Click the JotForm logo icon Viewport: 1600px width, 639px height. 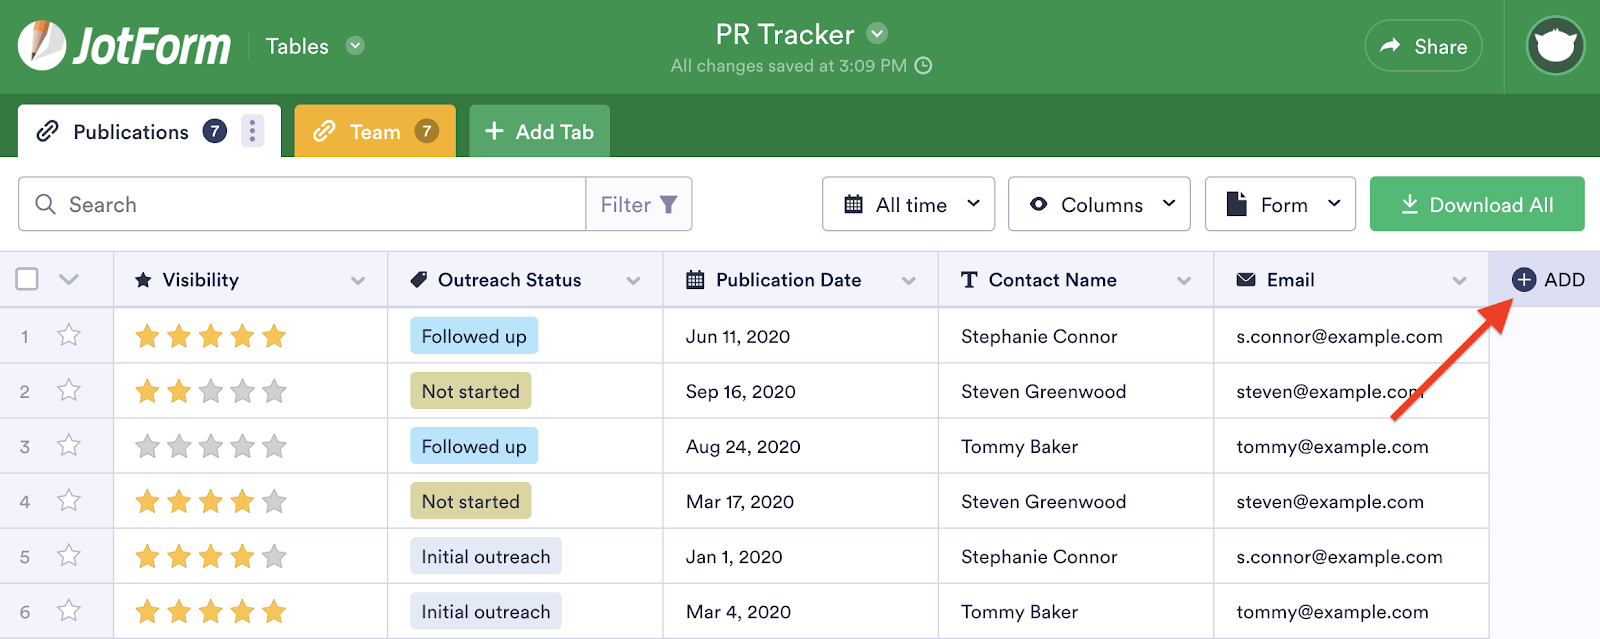coord(42,46)
